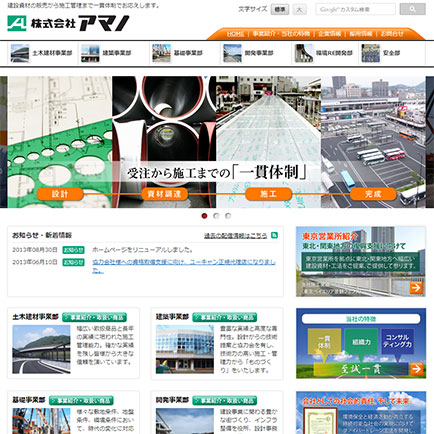Switch to the second carousel slide dot
Image resolution: width=434 pixels, height=434 pixels.
click(216, 216)
